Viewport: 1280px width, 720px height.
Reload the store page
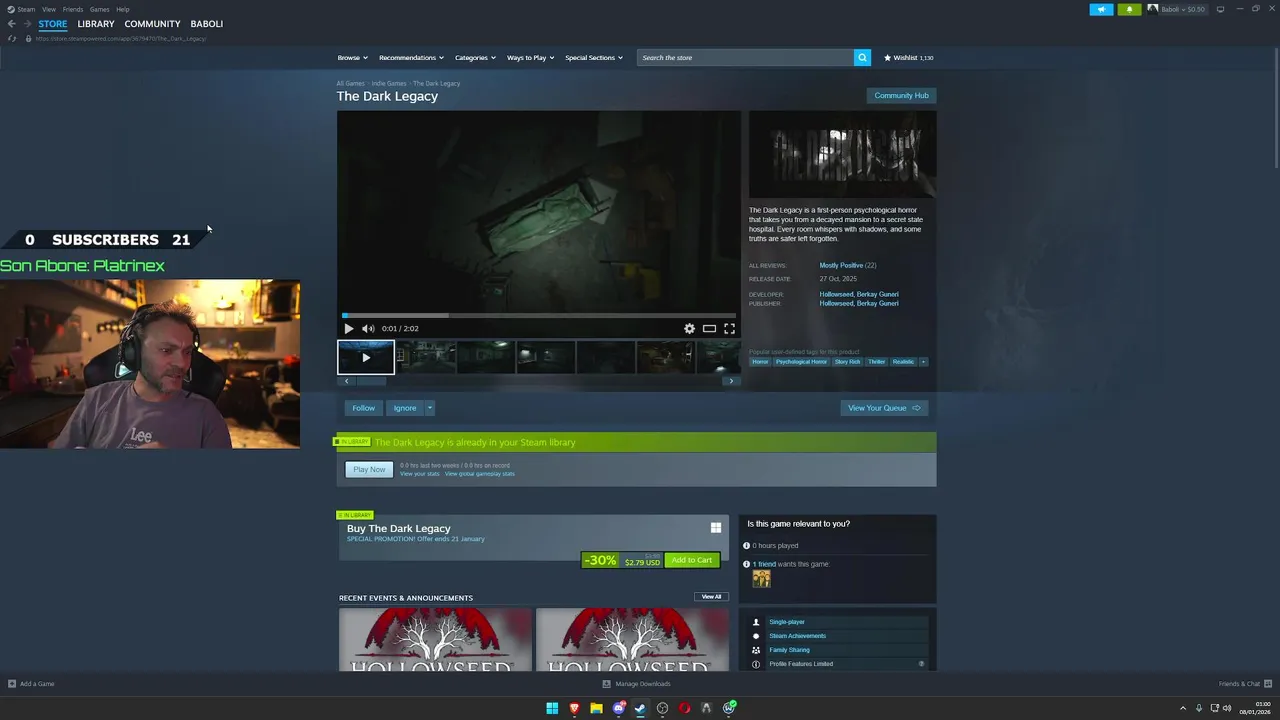(12, 38)
